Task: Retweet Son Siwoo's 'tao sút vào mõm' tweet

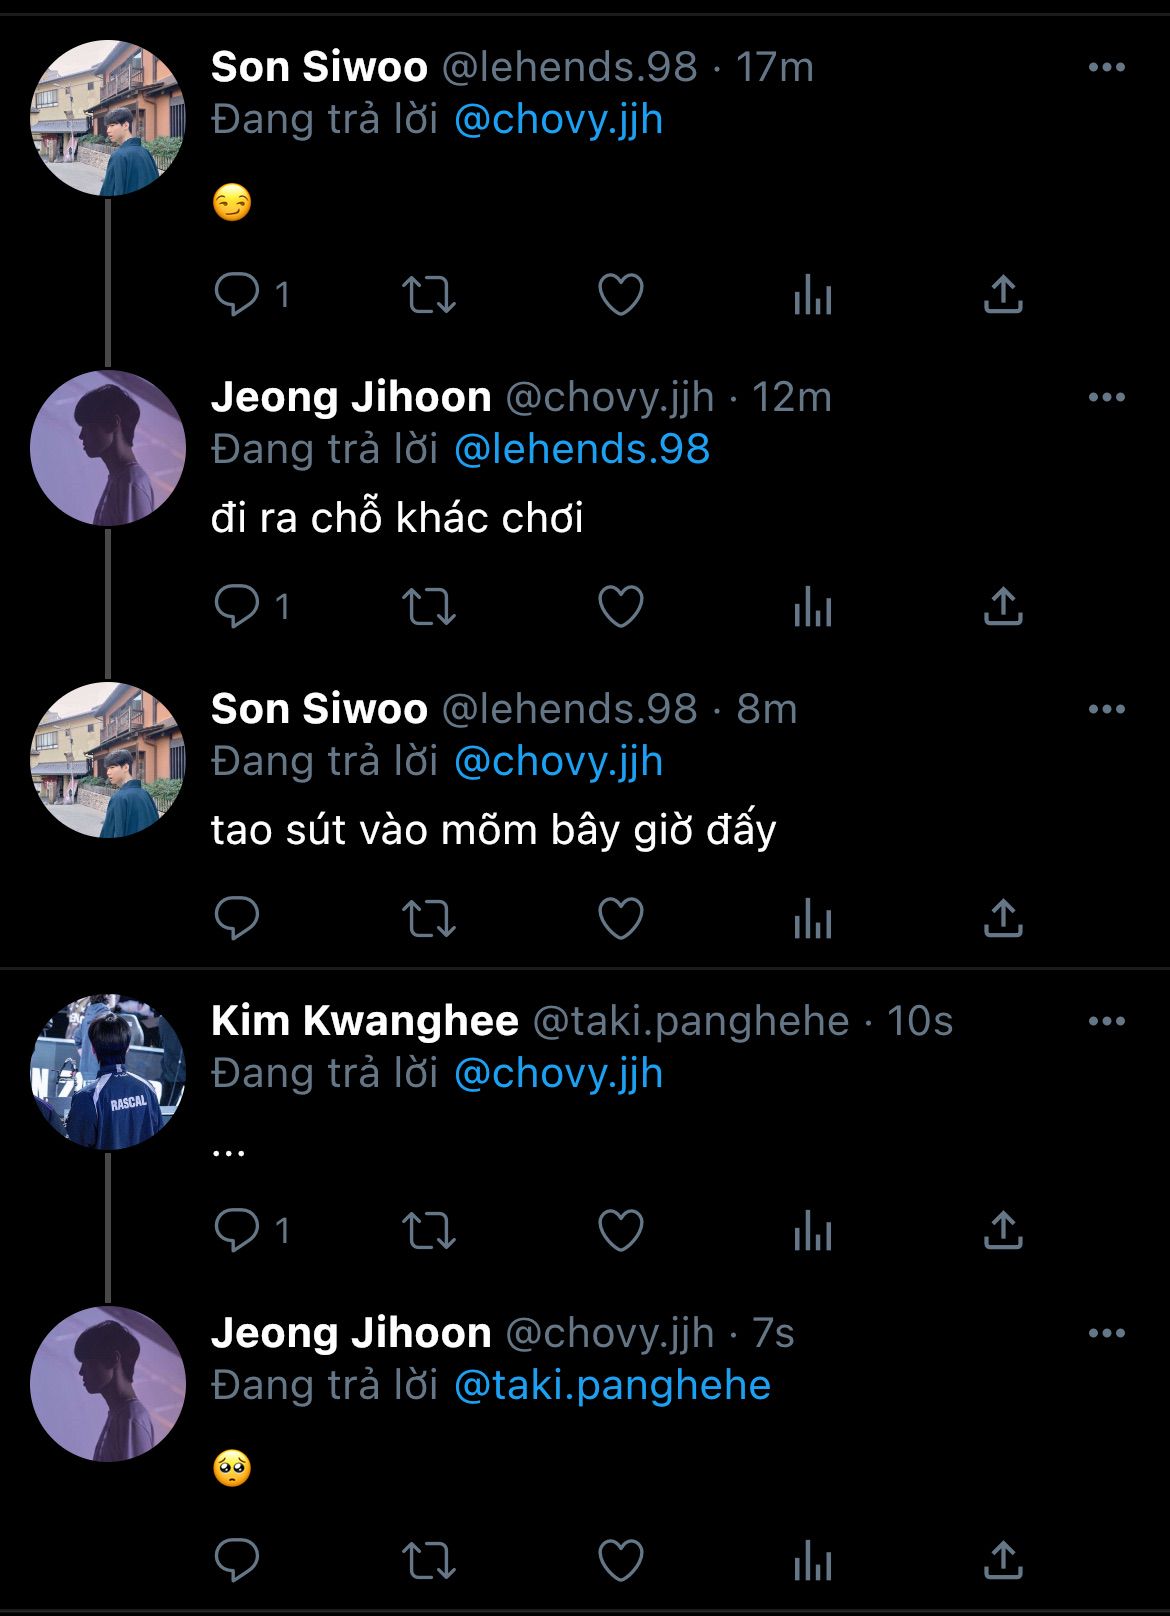Action: pyautogui.click(x=429, y=919)
